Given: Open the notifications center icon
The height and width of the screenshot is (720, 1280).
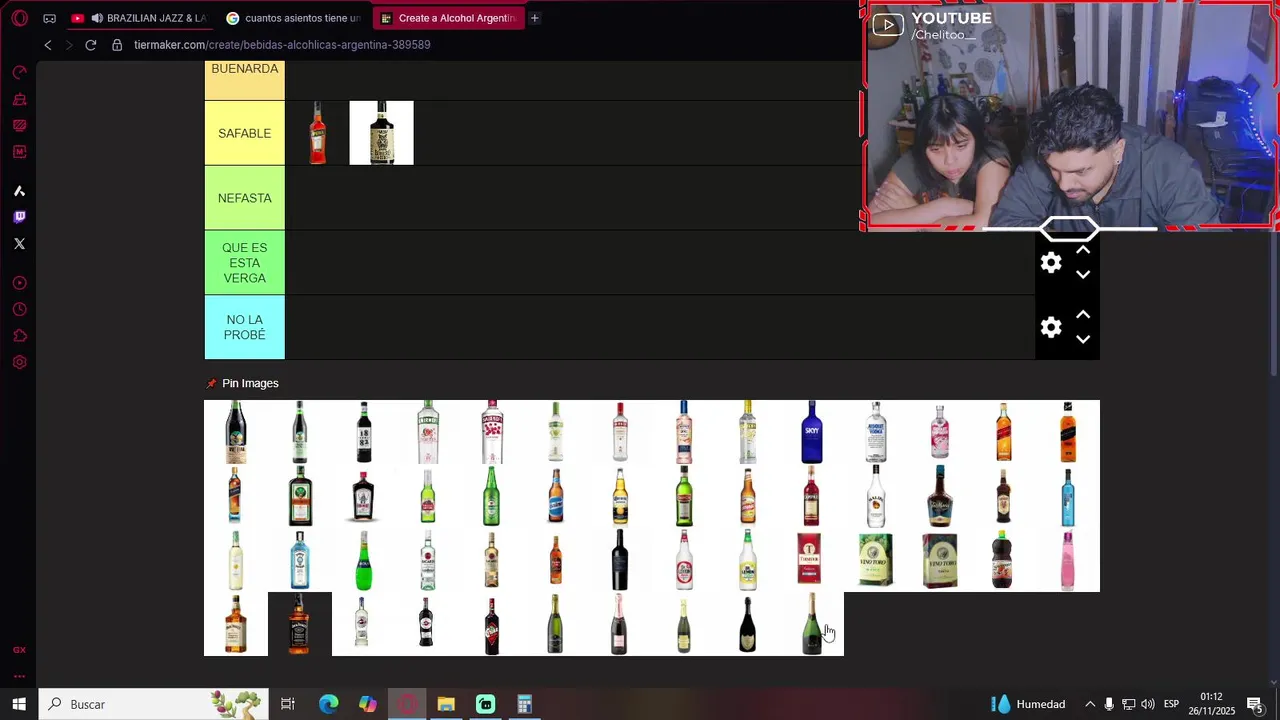Looking at the screenshot, I should coord(1255,704).
